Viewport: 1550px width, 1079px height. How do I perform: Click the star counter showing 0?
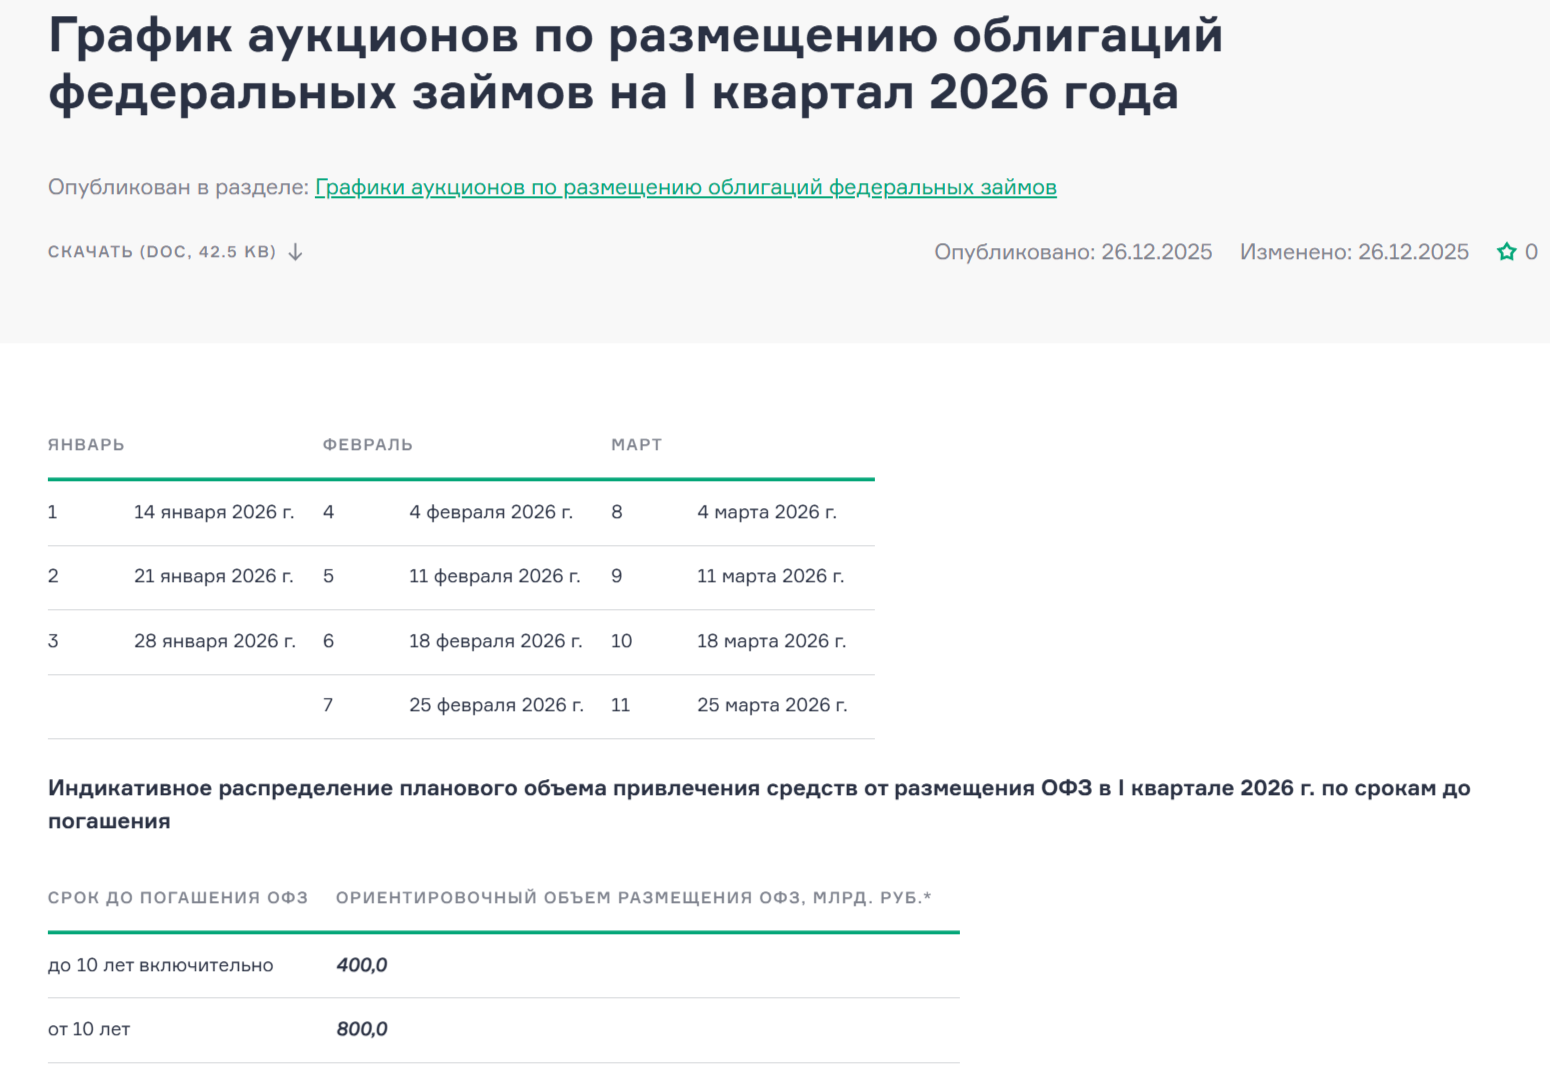(x=1532, y=252)
